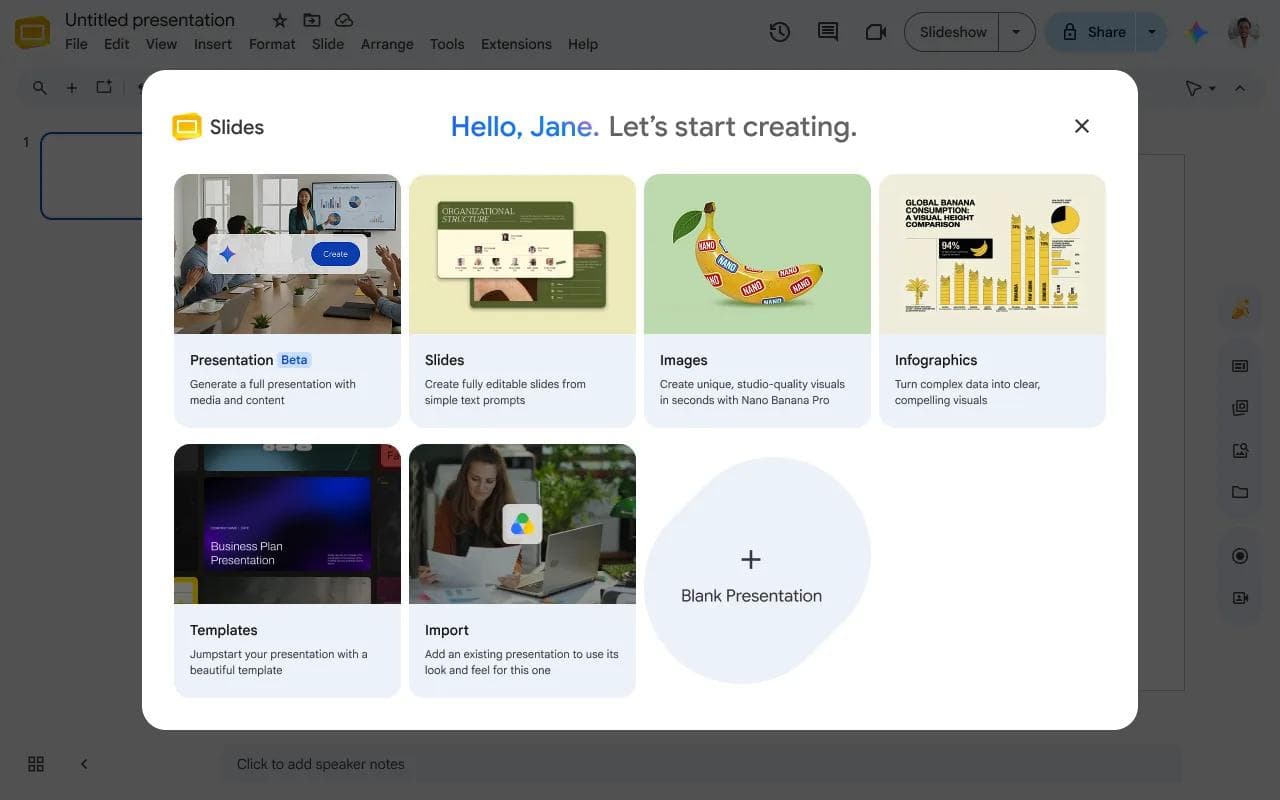Start the Slideshow
Image resolution: width=1280 pixels, height=800 pixels.
pos(953,32)
